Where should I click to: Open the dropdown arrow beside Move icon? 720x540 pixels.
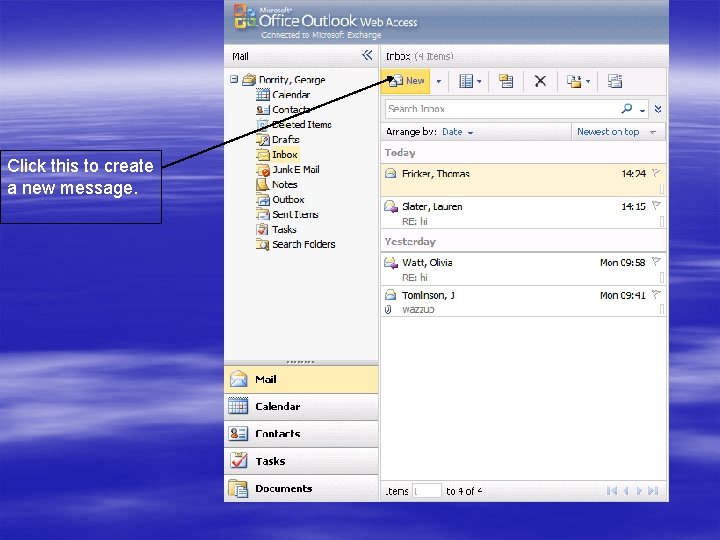(588, 82)
